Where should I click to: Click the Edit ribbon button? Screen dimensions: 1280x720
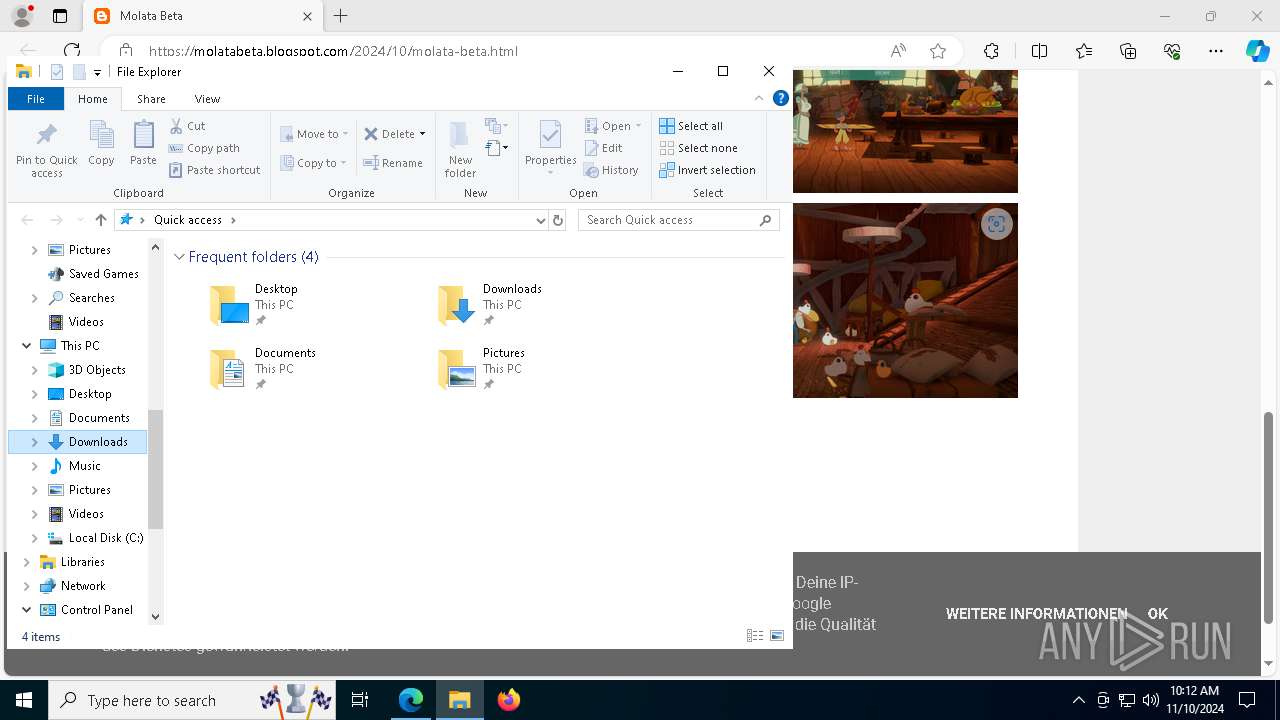point(604,148)
